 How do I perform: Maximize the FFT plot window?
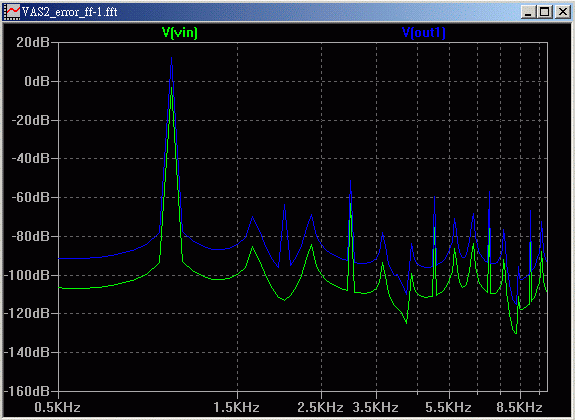[545, 12]
